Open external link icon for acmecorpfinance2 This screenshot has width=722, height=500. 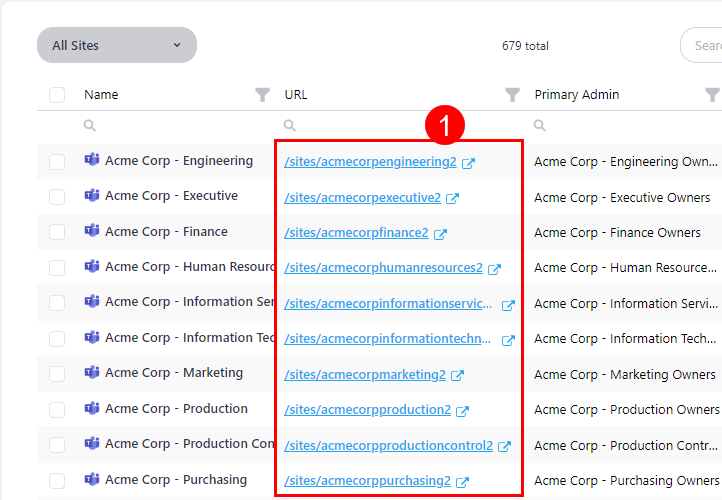(440, 234)
